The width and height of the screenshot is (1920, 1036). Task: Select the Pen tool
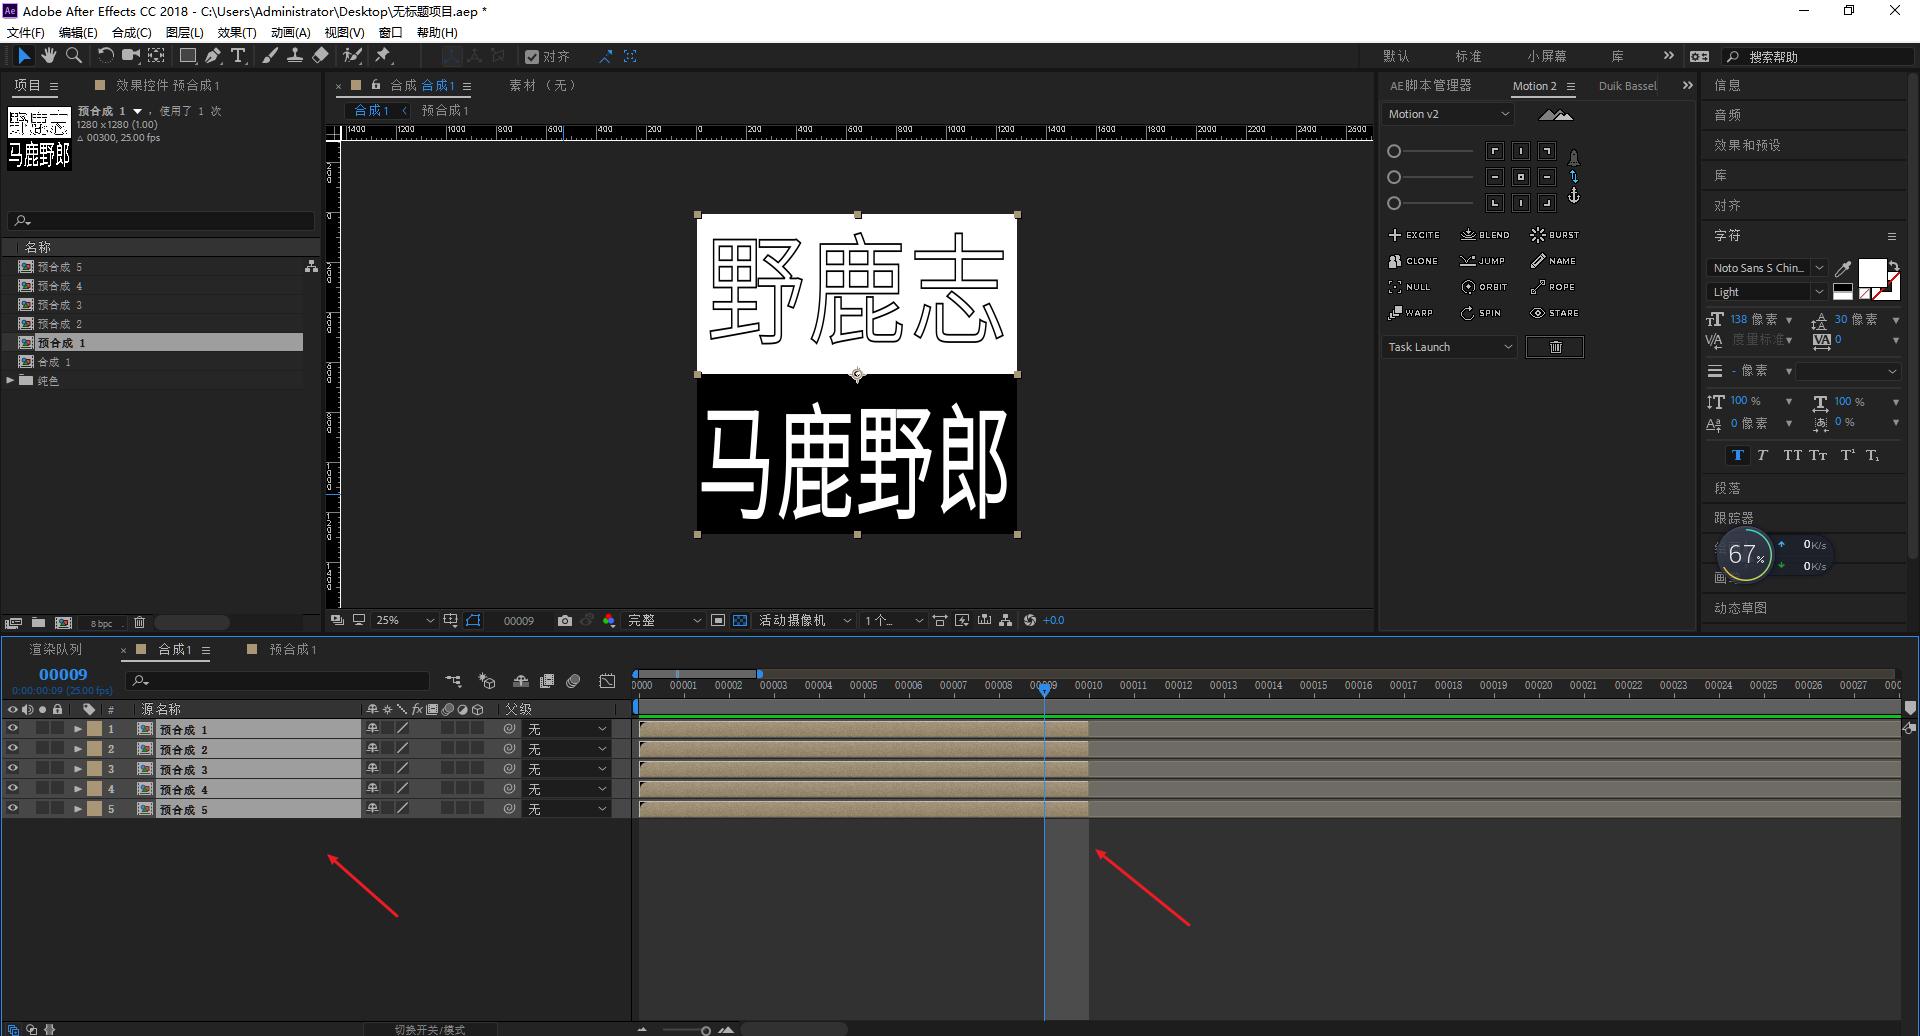point(214,57)
